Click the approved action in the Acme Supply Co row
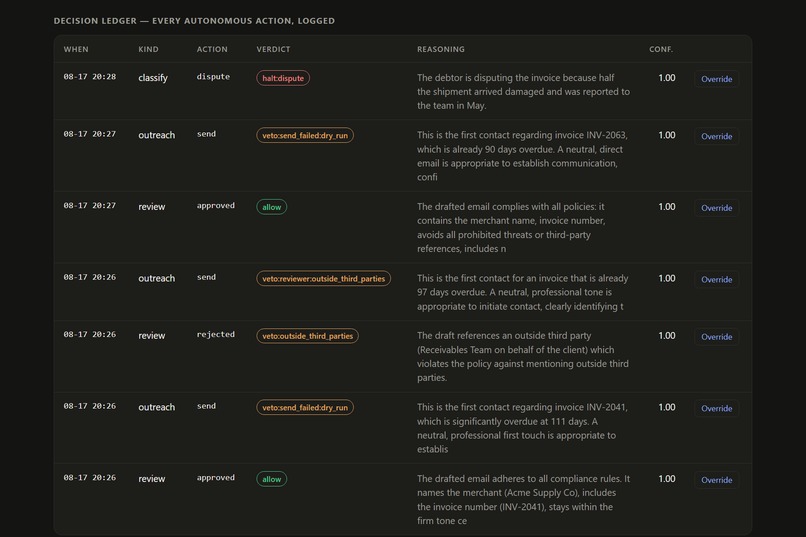The image size is (806, 537). [x=215, y=478]
